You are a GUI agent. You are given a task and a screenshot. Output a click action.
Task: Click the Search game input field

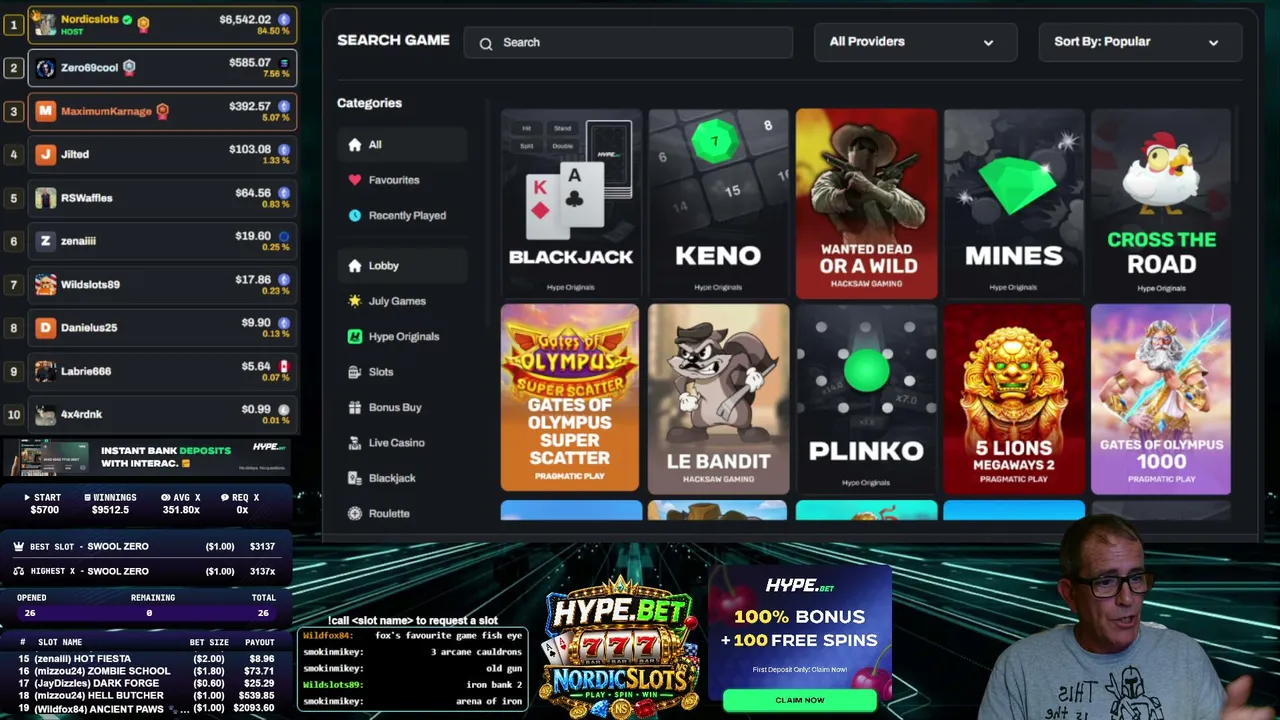click(x=628, y=43)
